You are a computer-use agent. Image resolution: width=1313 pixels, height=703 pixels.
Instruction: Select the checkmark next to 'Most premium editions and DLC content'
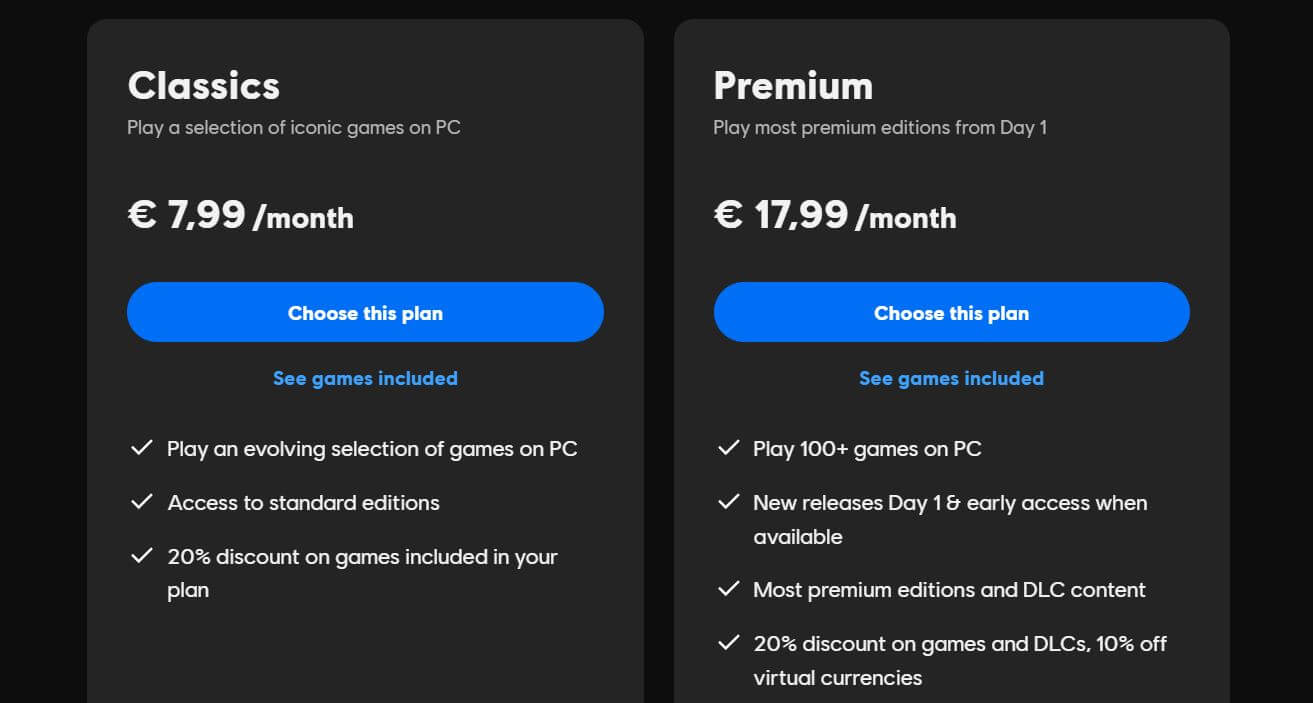pyautogui.click(x=727, y=589)
